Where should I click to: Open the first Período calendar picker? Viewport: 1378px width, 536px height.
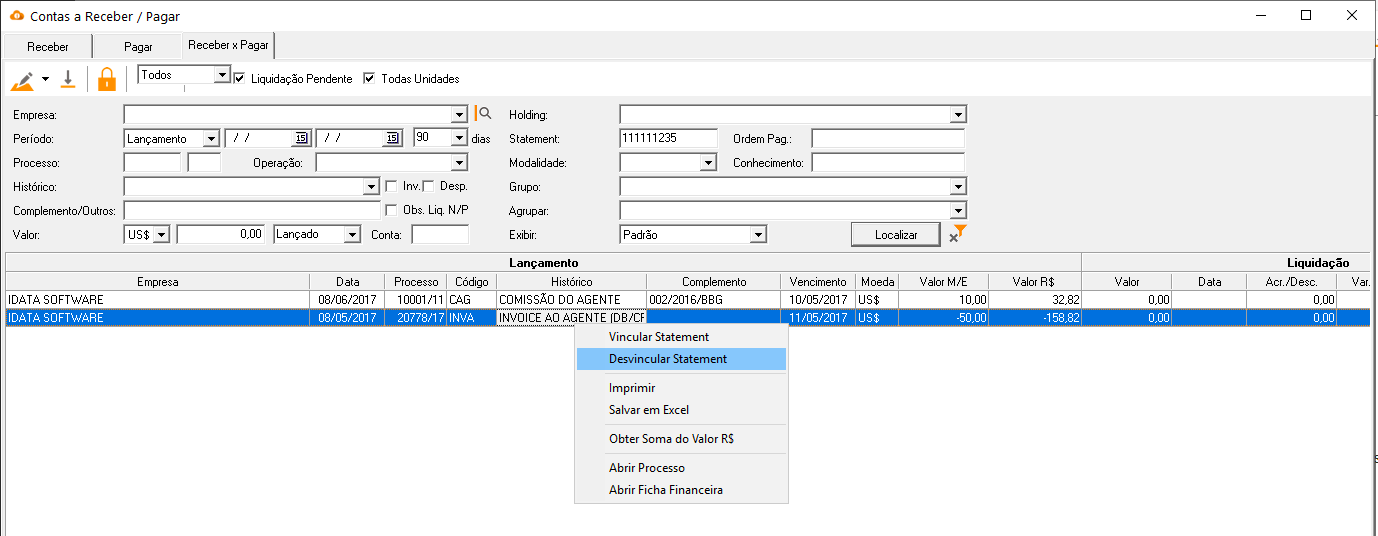[301, 138]
